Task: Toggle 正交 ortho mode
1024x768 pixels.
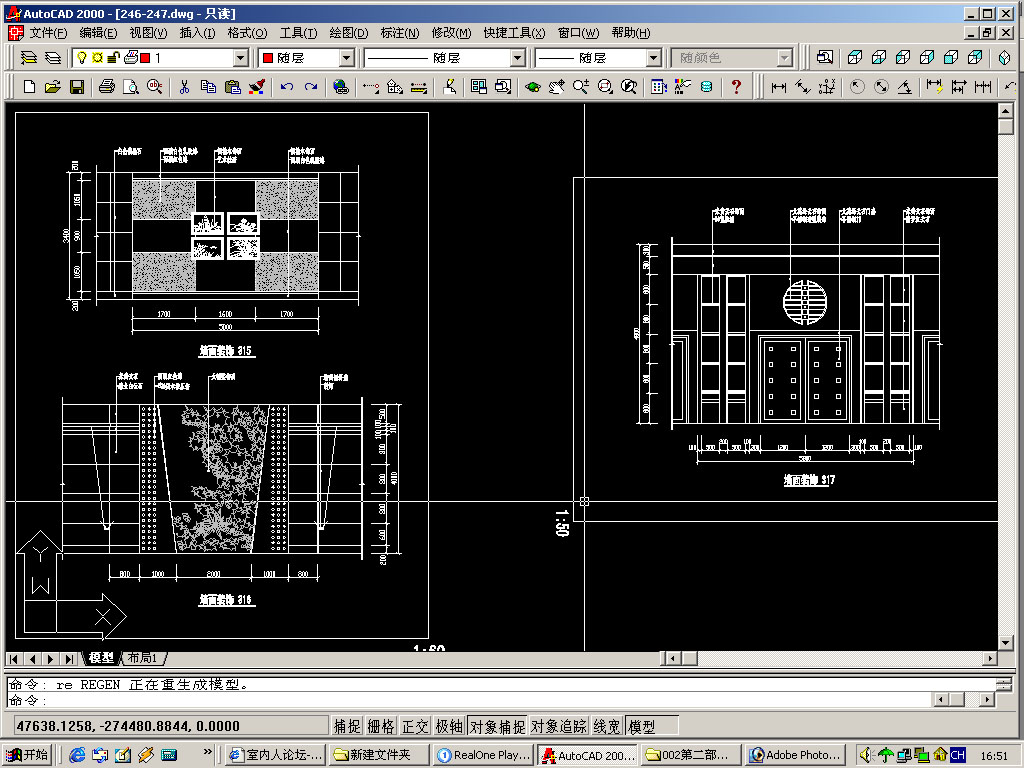Action: pyautogui.click(x=415, y=726)
